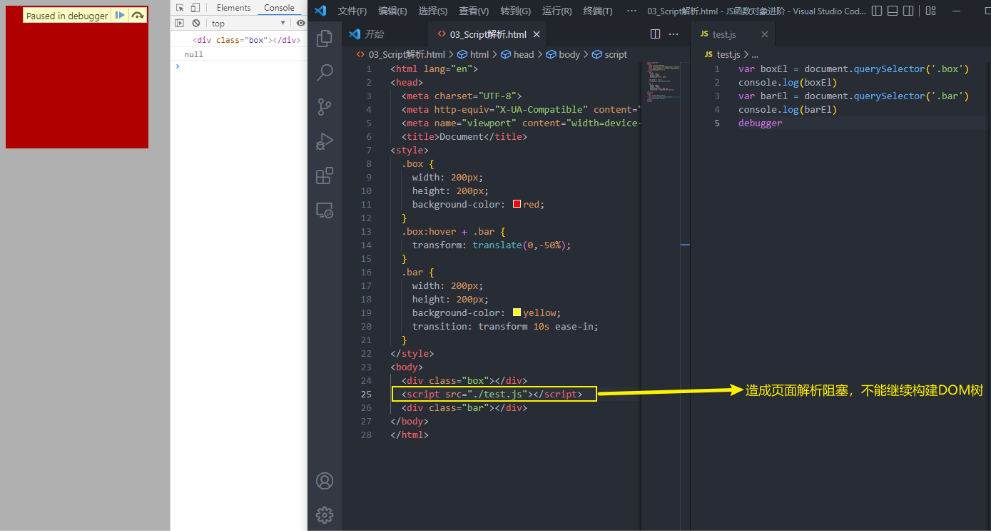The height and width of the screenshot is (531, 991).
Task: Open the Remote Explorer view
Action: coord(324,210)
